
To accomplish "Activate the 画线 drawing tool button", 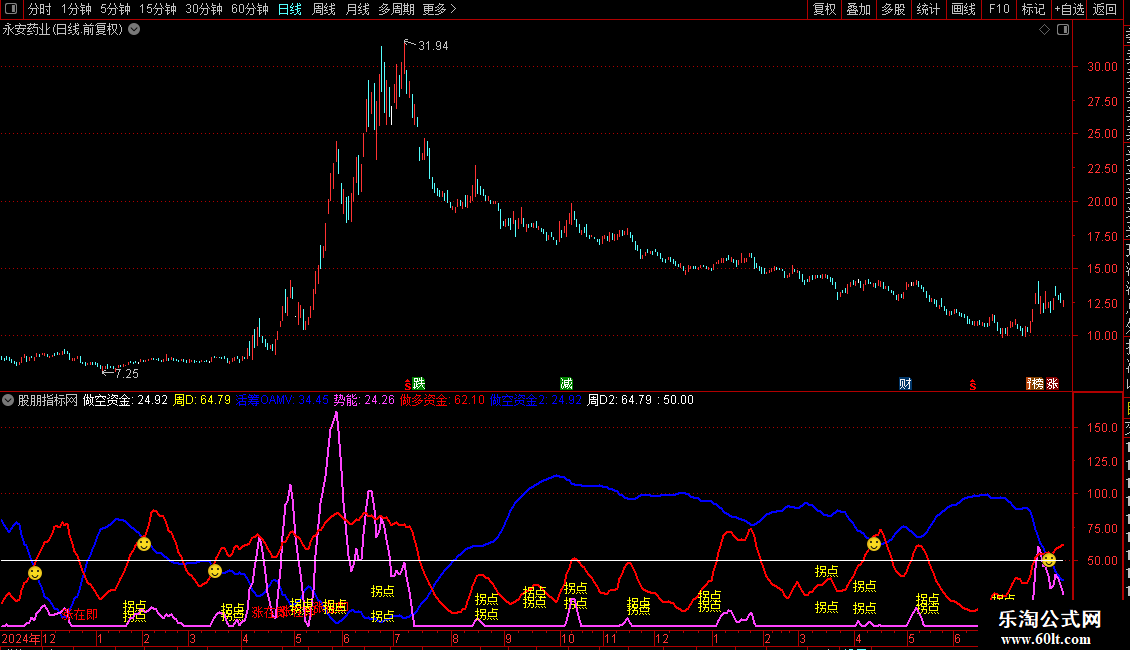I will [964, 9].
